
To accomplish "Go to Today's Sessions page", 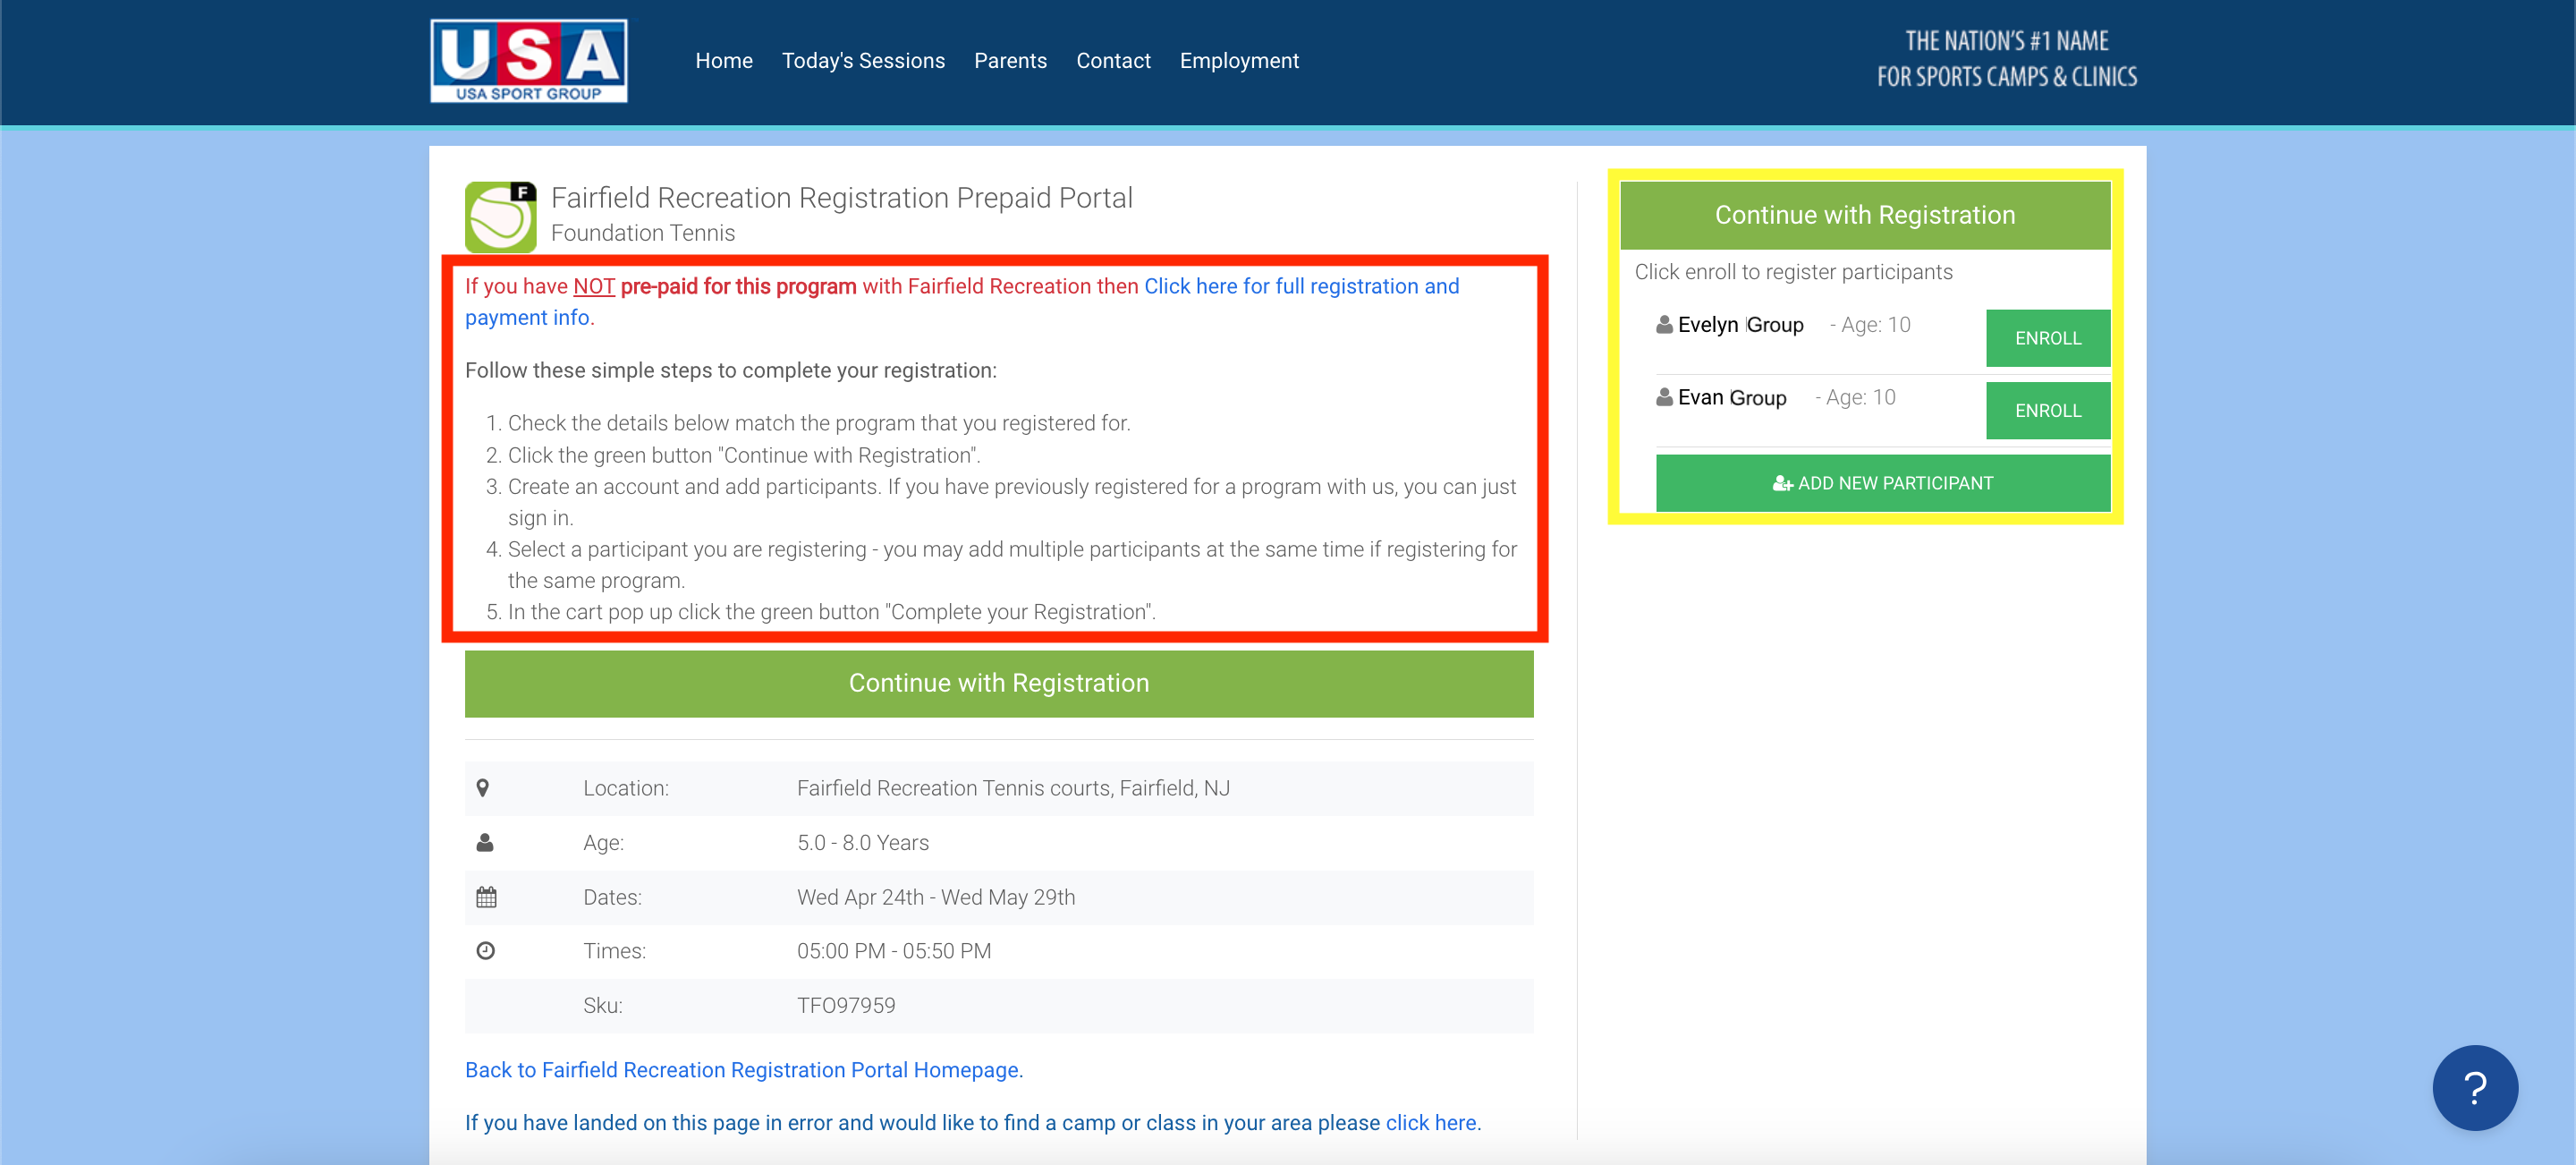I will coord(862,61).
